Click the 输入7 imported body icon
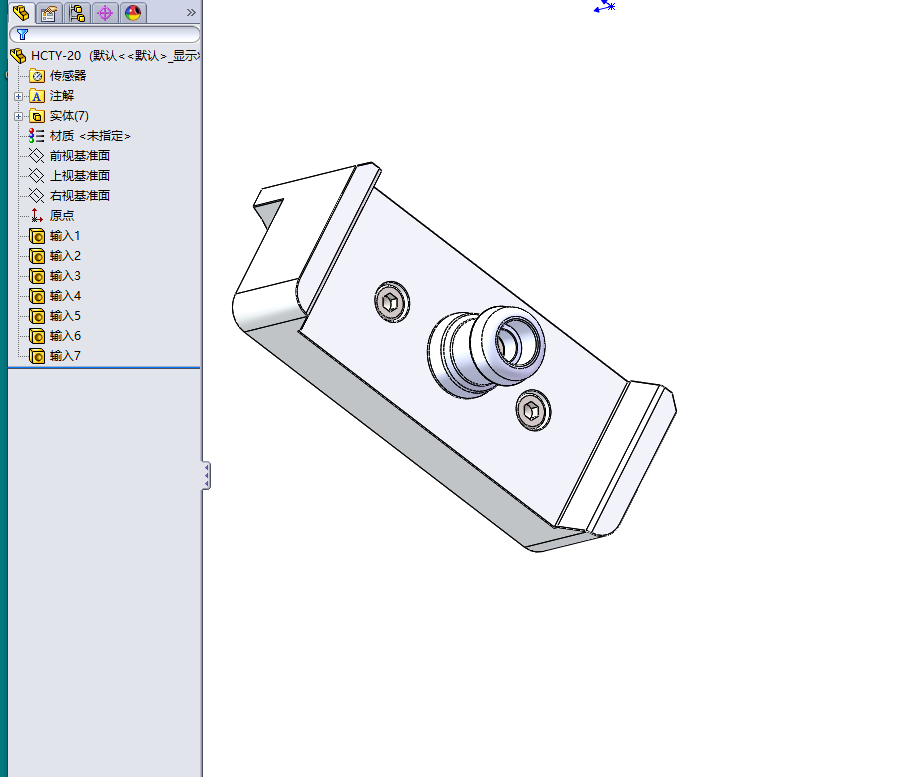 (x=37, y=356)
